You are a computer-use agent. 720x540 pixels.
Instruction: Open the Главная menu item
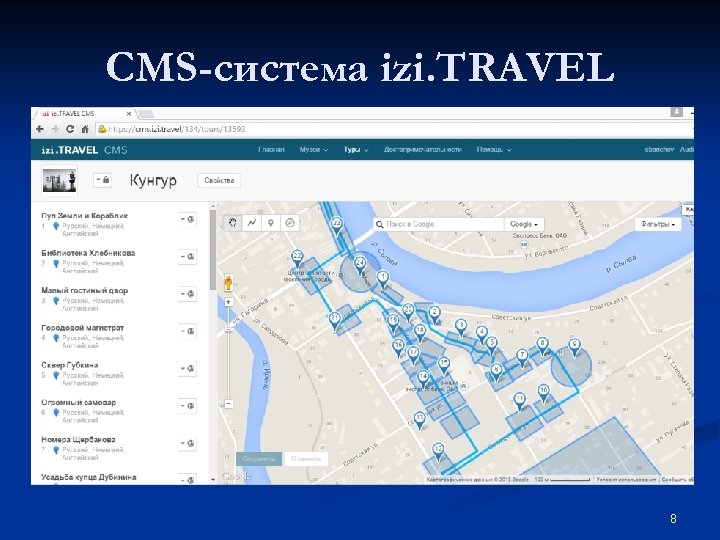click(x=271, y=150)
